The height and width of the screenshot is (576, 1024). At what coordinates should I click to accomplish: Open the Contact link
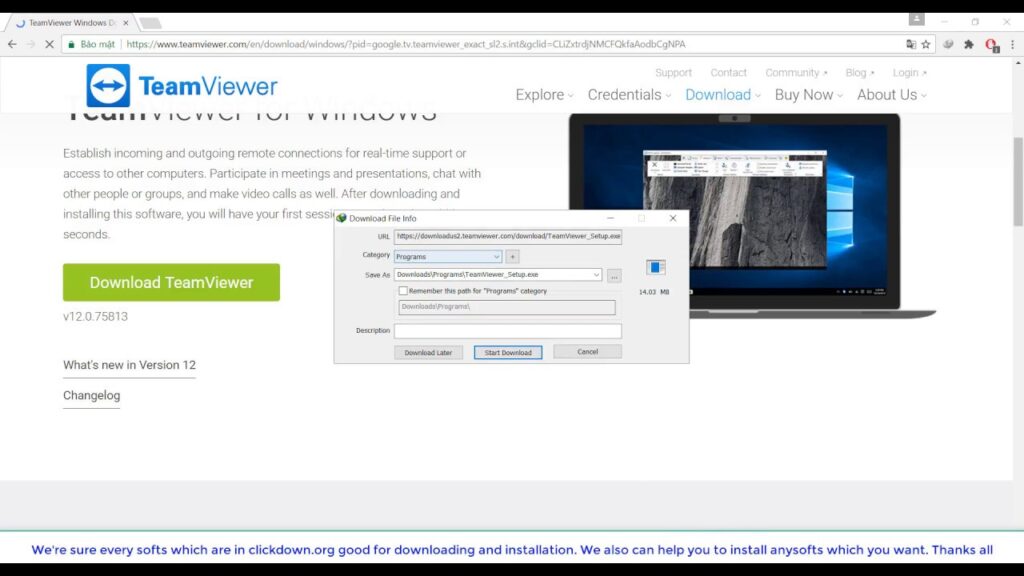[x=728, y=72]
